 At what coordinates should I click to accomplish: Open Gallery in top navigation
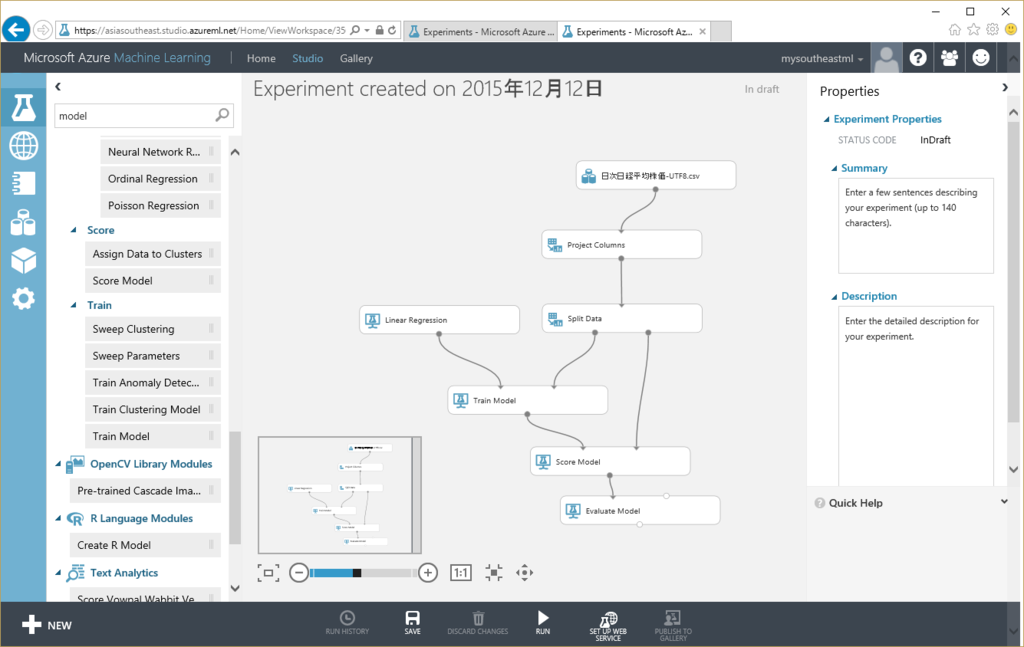(x=356, y=58)
